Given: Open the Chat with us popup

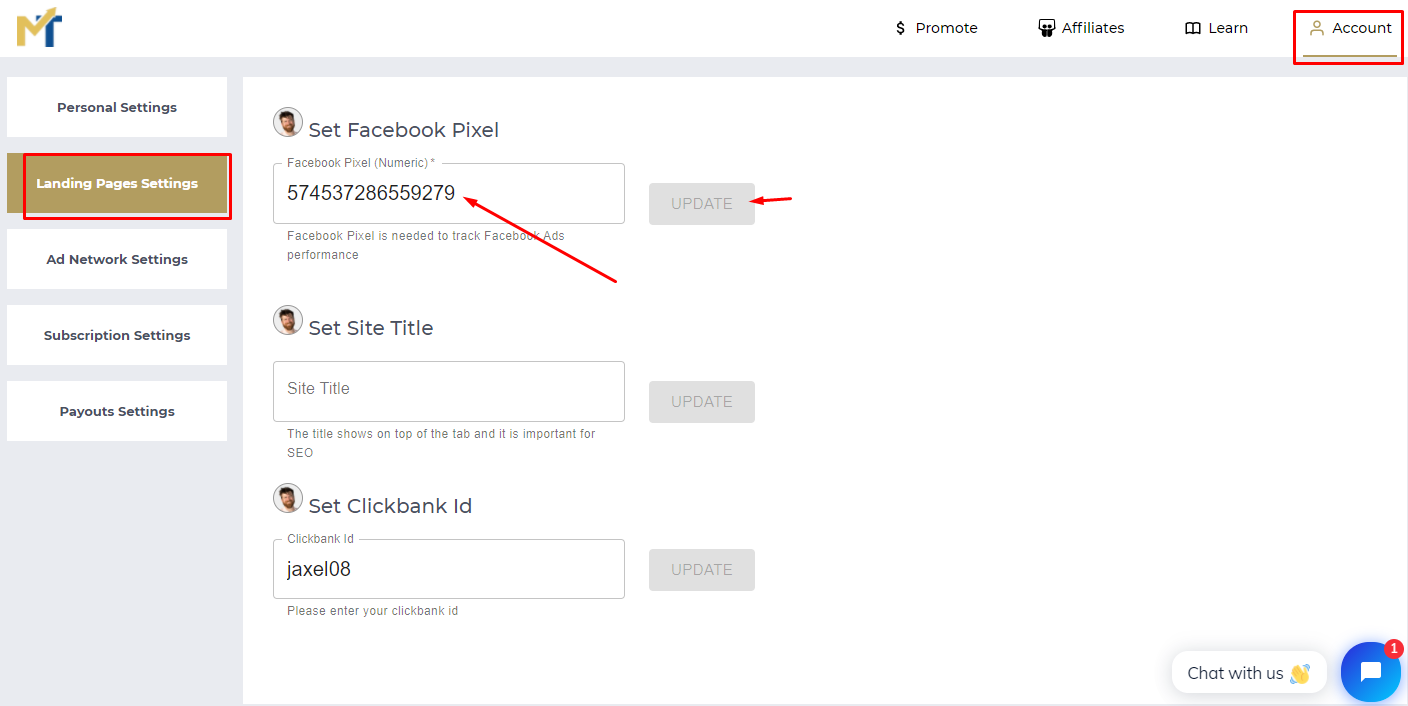Looking at the screenshot, I should (x=1249, y=673).
